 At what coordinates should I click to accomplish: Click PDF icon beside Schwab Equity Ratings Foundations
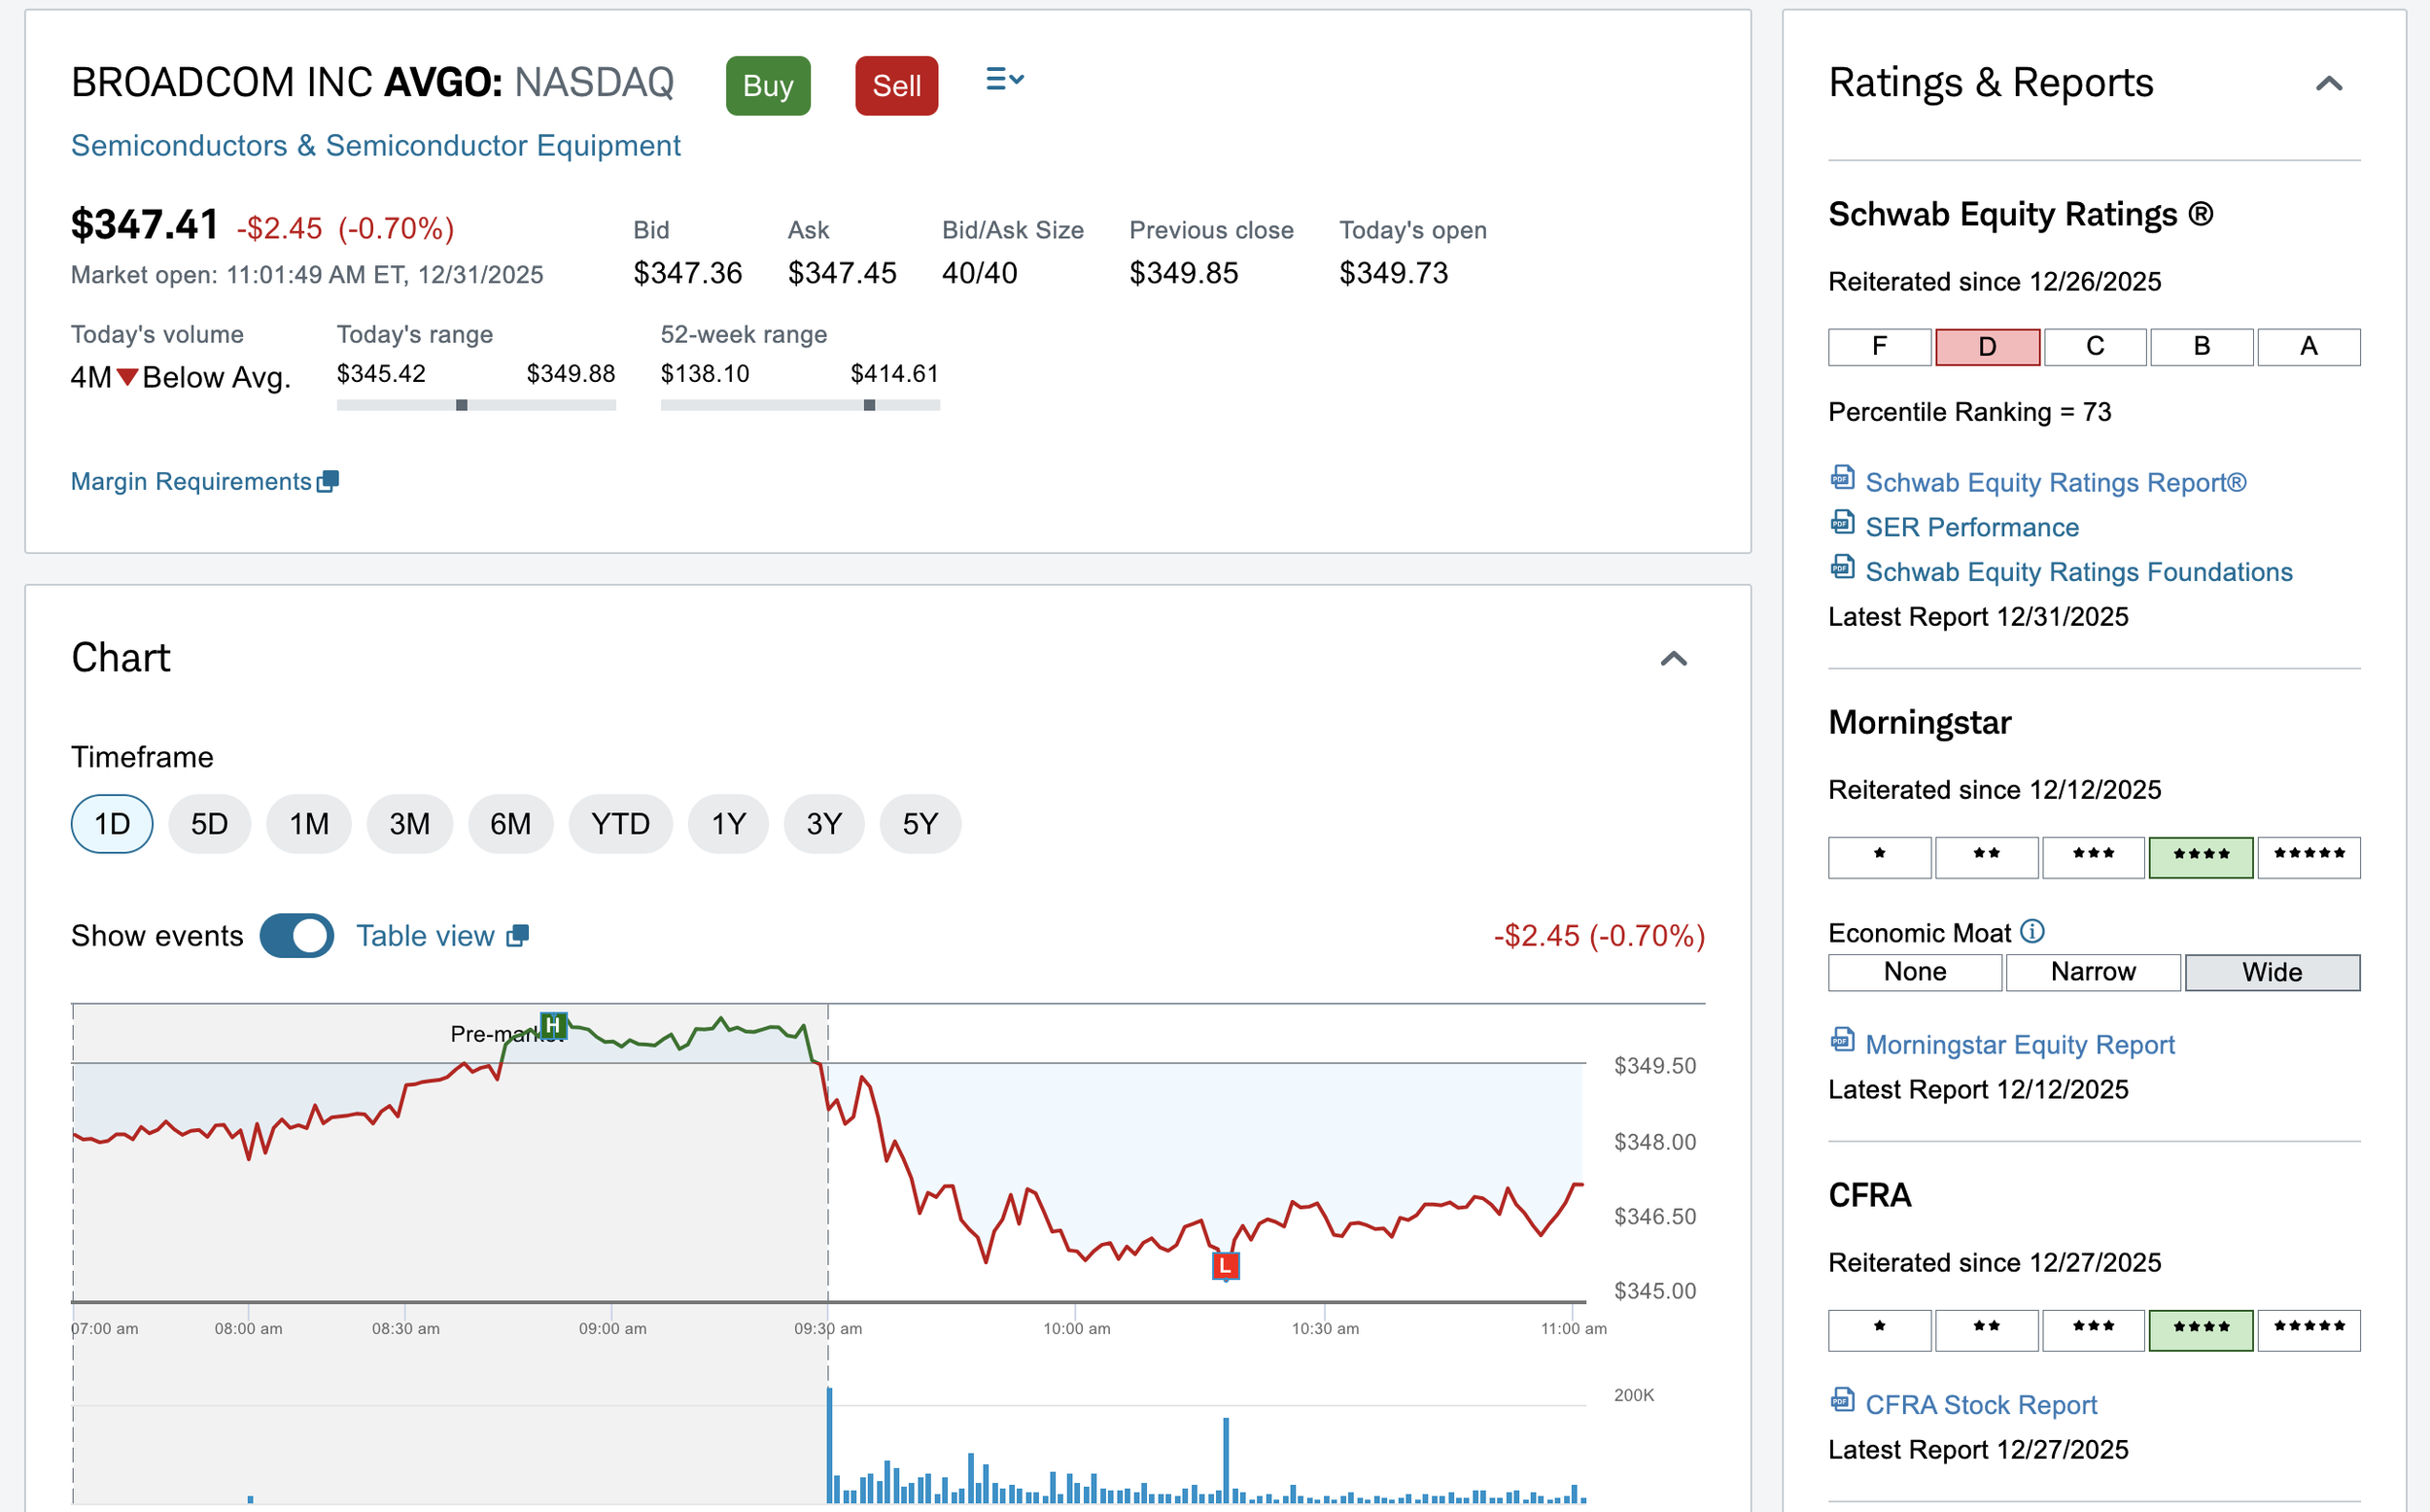(x=1842, y=568)
